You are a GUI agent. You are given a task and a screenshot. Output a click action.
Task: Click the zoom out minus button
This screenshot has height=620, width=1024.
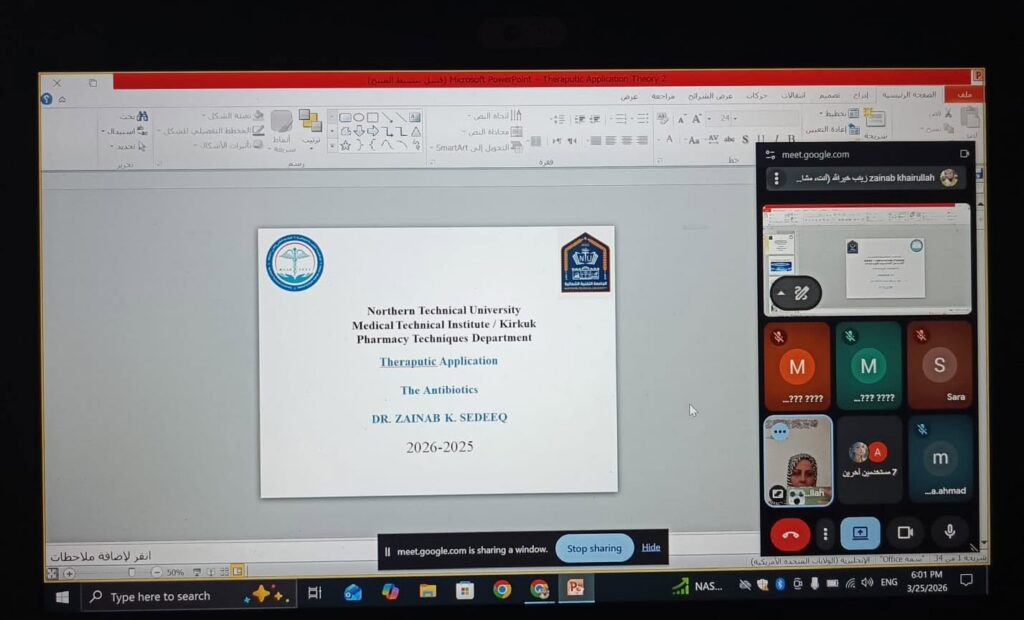coord(156,572)
